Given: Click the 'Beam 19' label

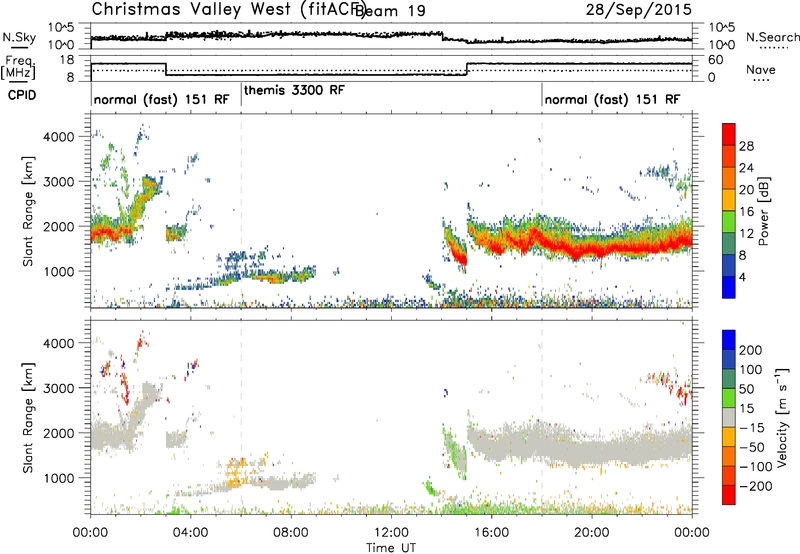Looking at the screenshot, I should pyautogui.click(x=390, y=11).
